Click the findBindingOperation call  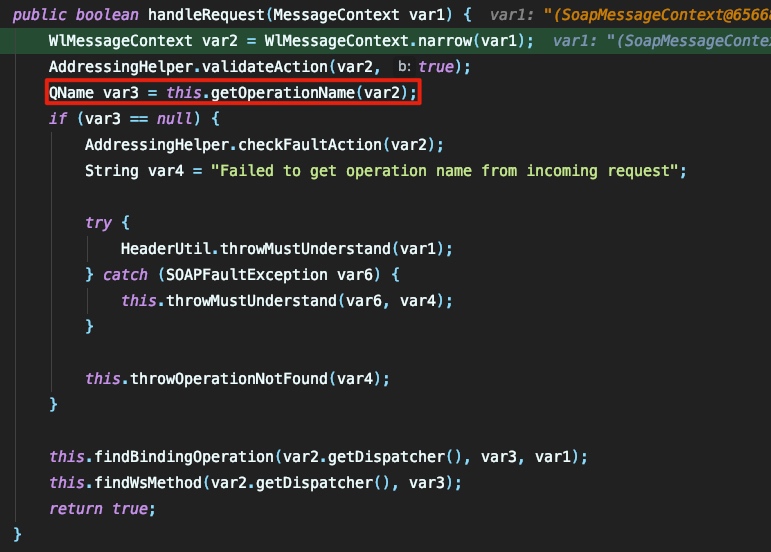pyautogui.click(x=318, y=457)
